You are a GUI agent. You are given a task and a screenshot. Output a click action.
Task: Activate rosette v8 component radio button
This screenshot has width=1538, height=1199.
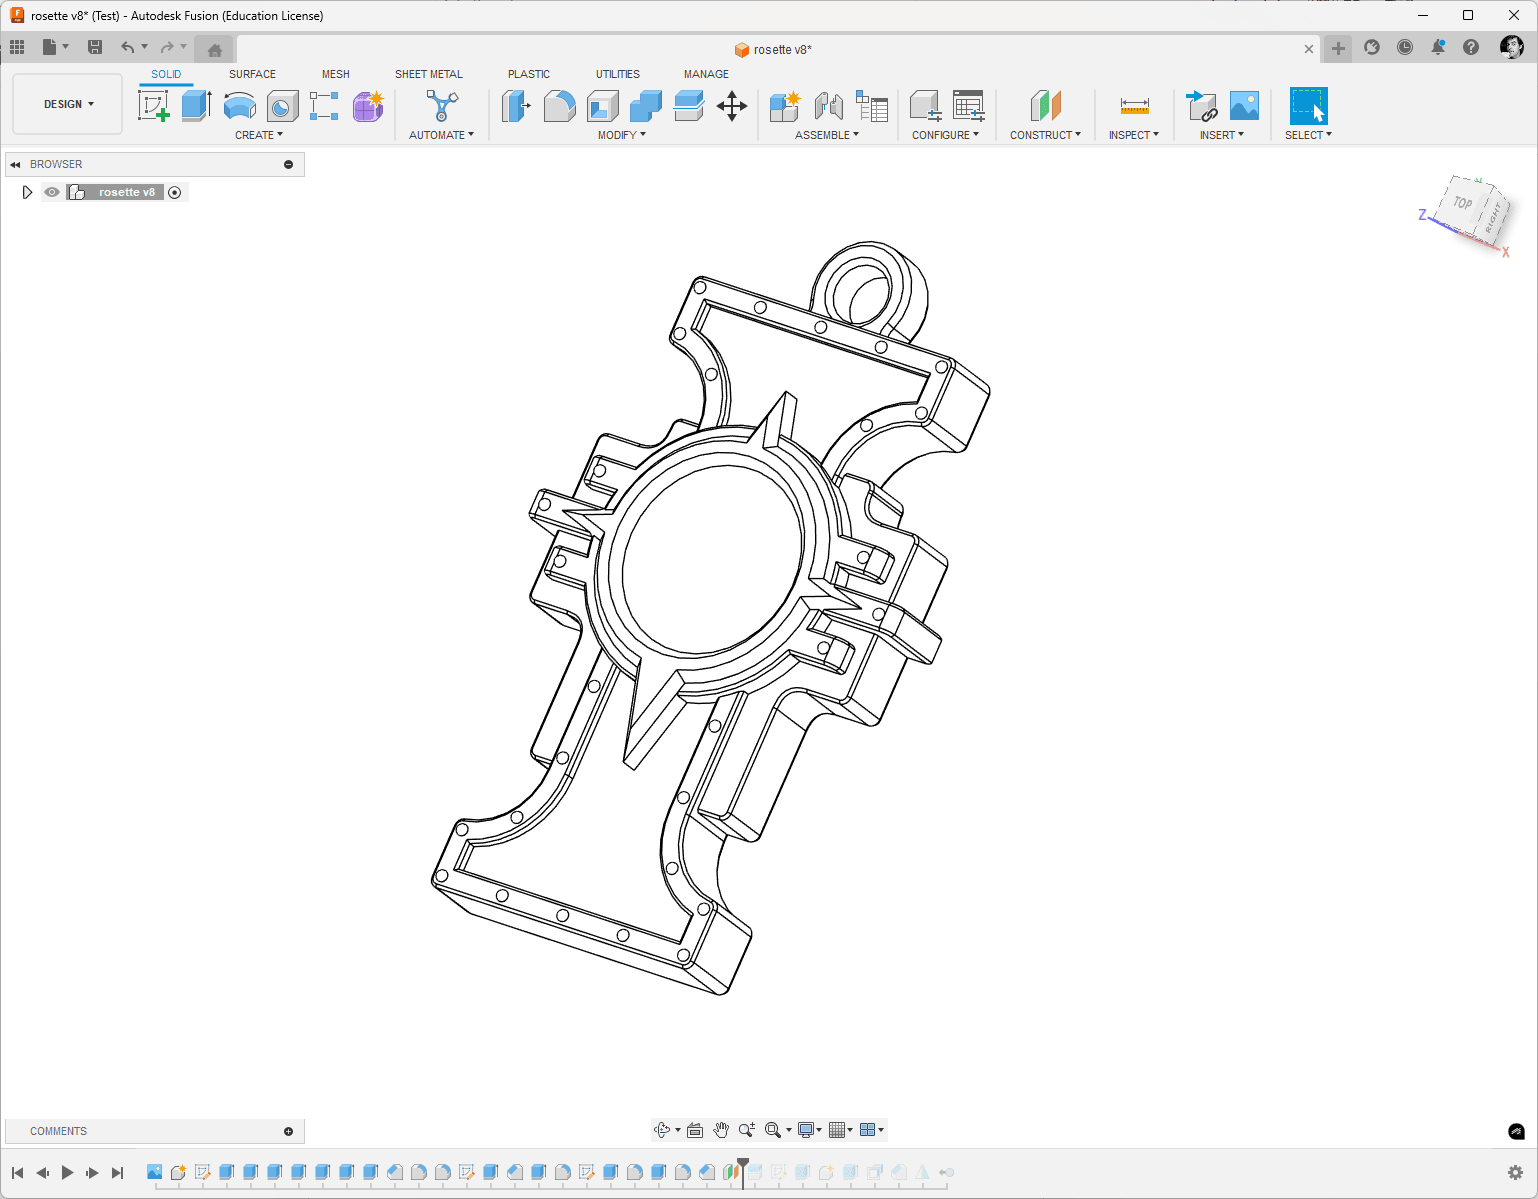175,192
